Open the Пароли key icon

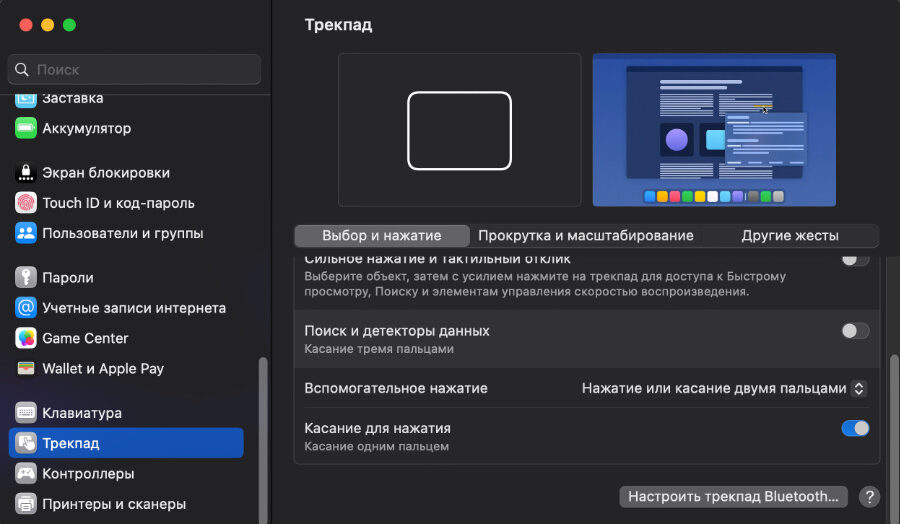tap(25, 277)
